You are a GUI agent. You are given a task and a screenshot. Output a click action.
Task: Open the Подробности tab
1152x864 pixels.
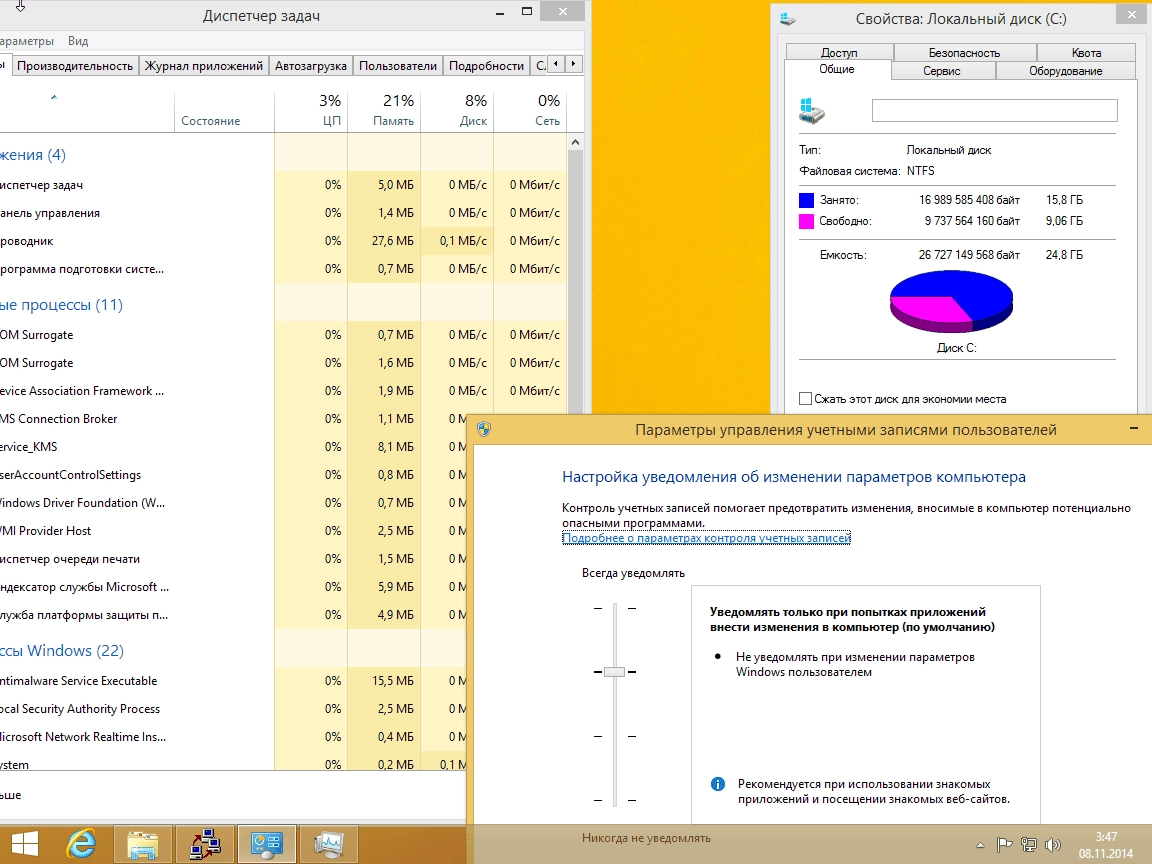tap(486, 65)
